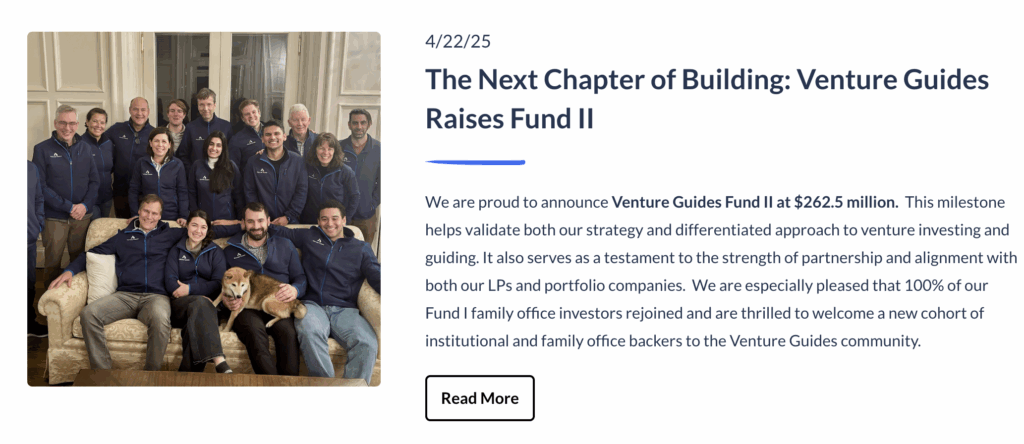Click the blue divider under the headline
This screenshot has width=1024, height=444.
click(x=475, y=162)
